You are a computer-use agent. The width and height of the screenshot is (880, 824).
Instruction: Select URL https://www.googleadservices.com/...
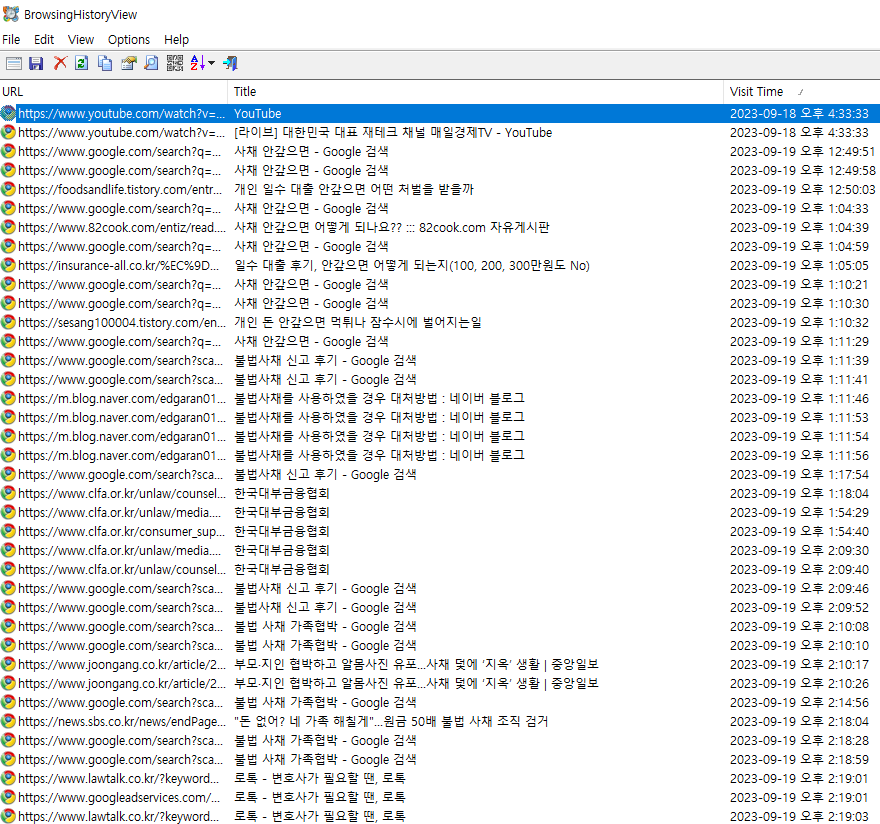119,798
